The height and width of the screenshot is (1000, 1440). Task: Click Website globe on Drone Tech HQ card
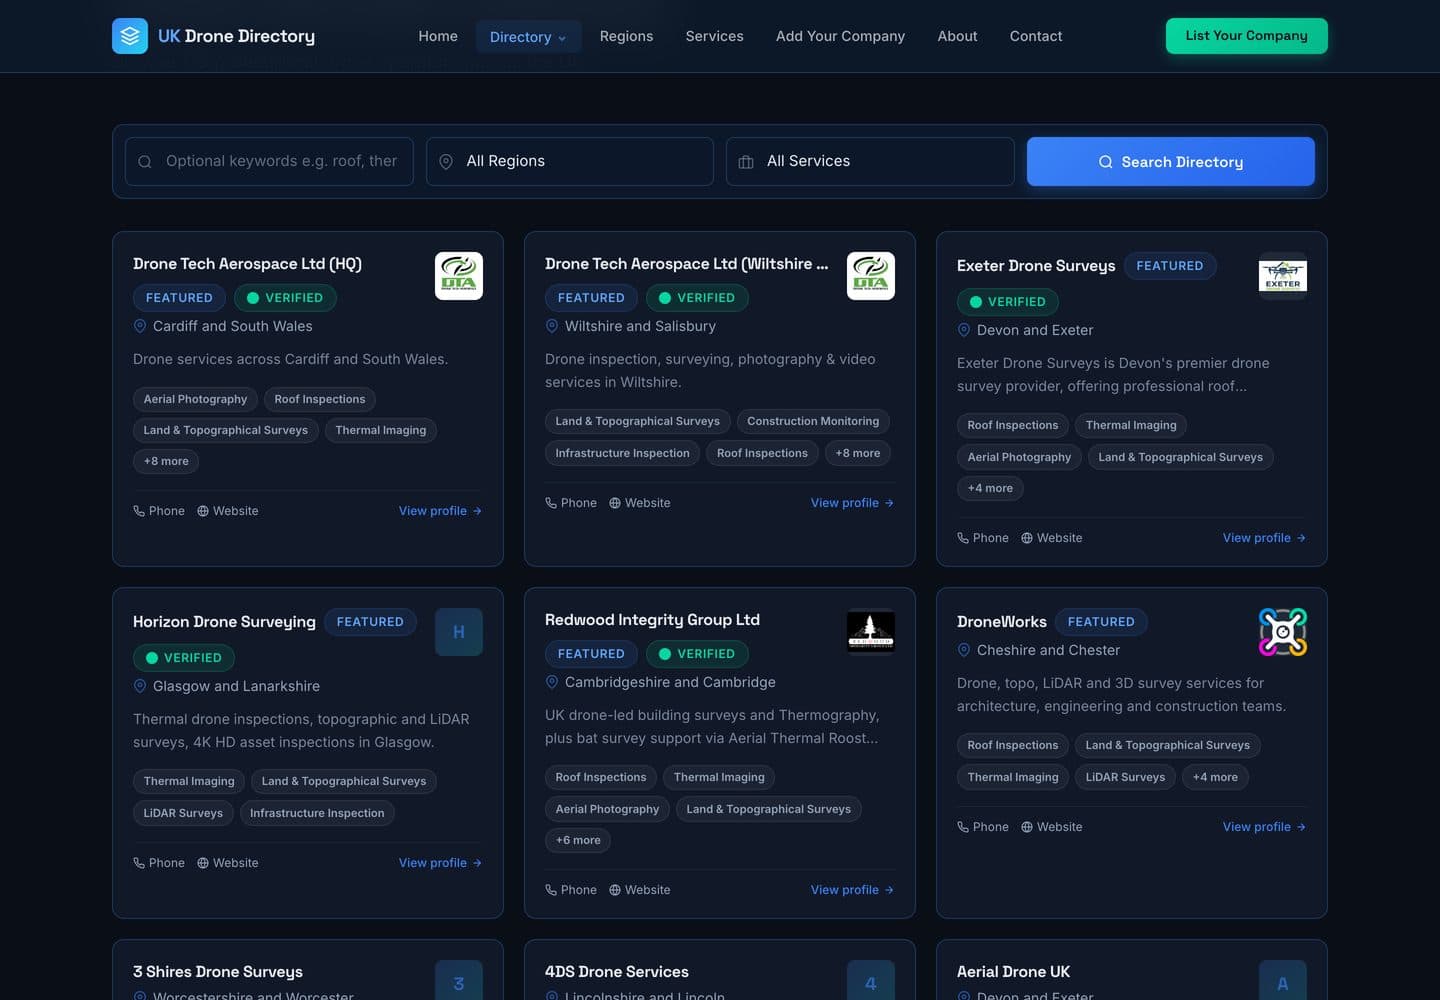pyautogui.click(x=203, y=511)
